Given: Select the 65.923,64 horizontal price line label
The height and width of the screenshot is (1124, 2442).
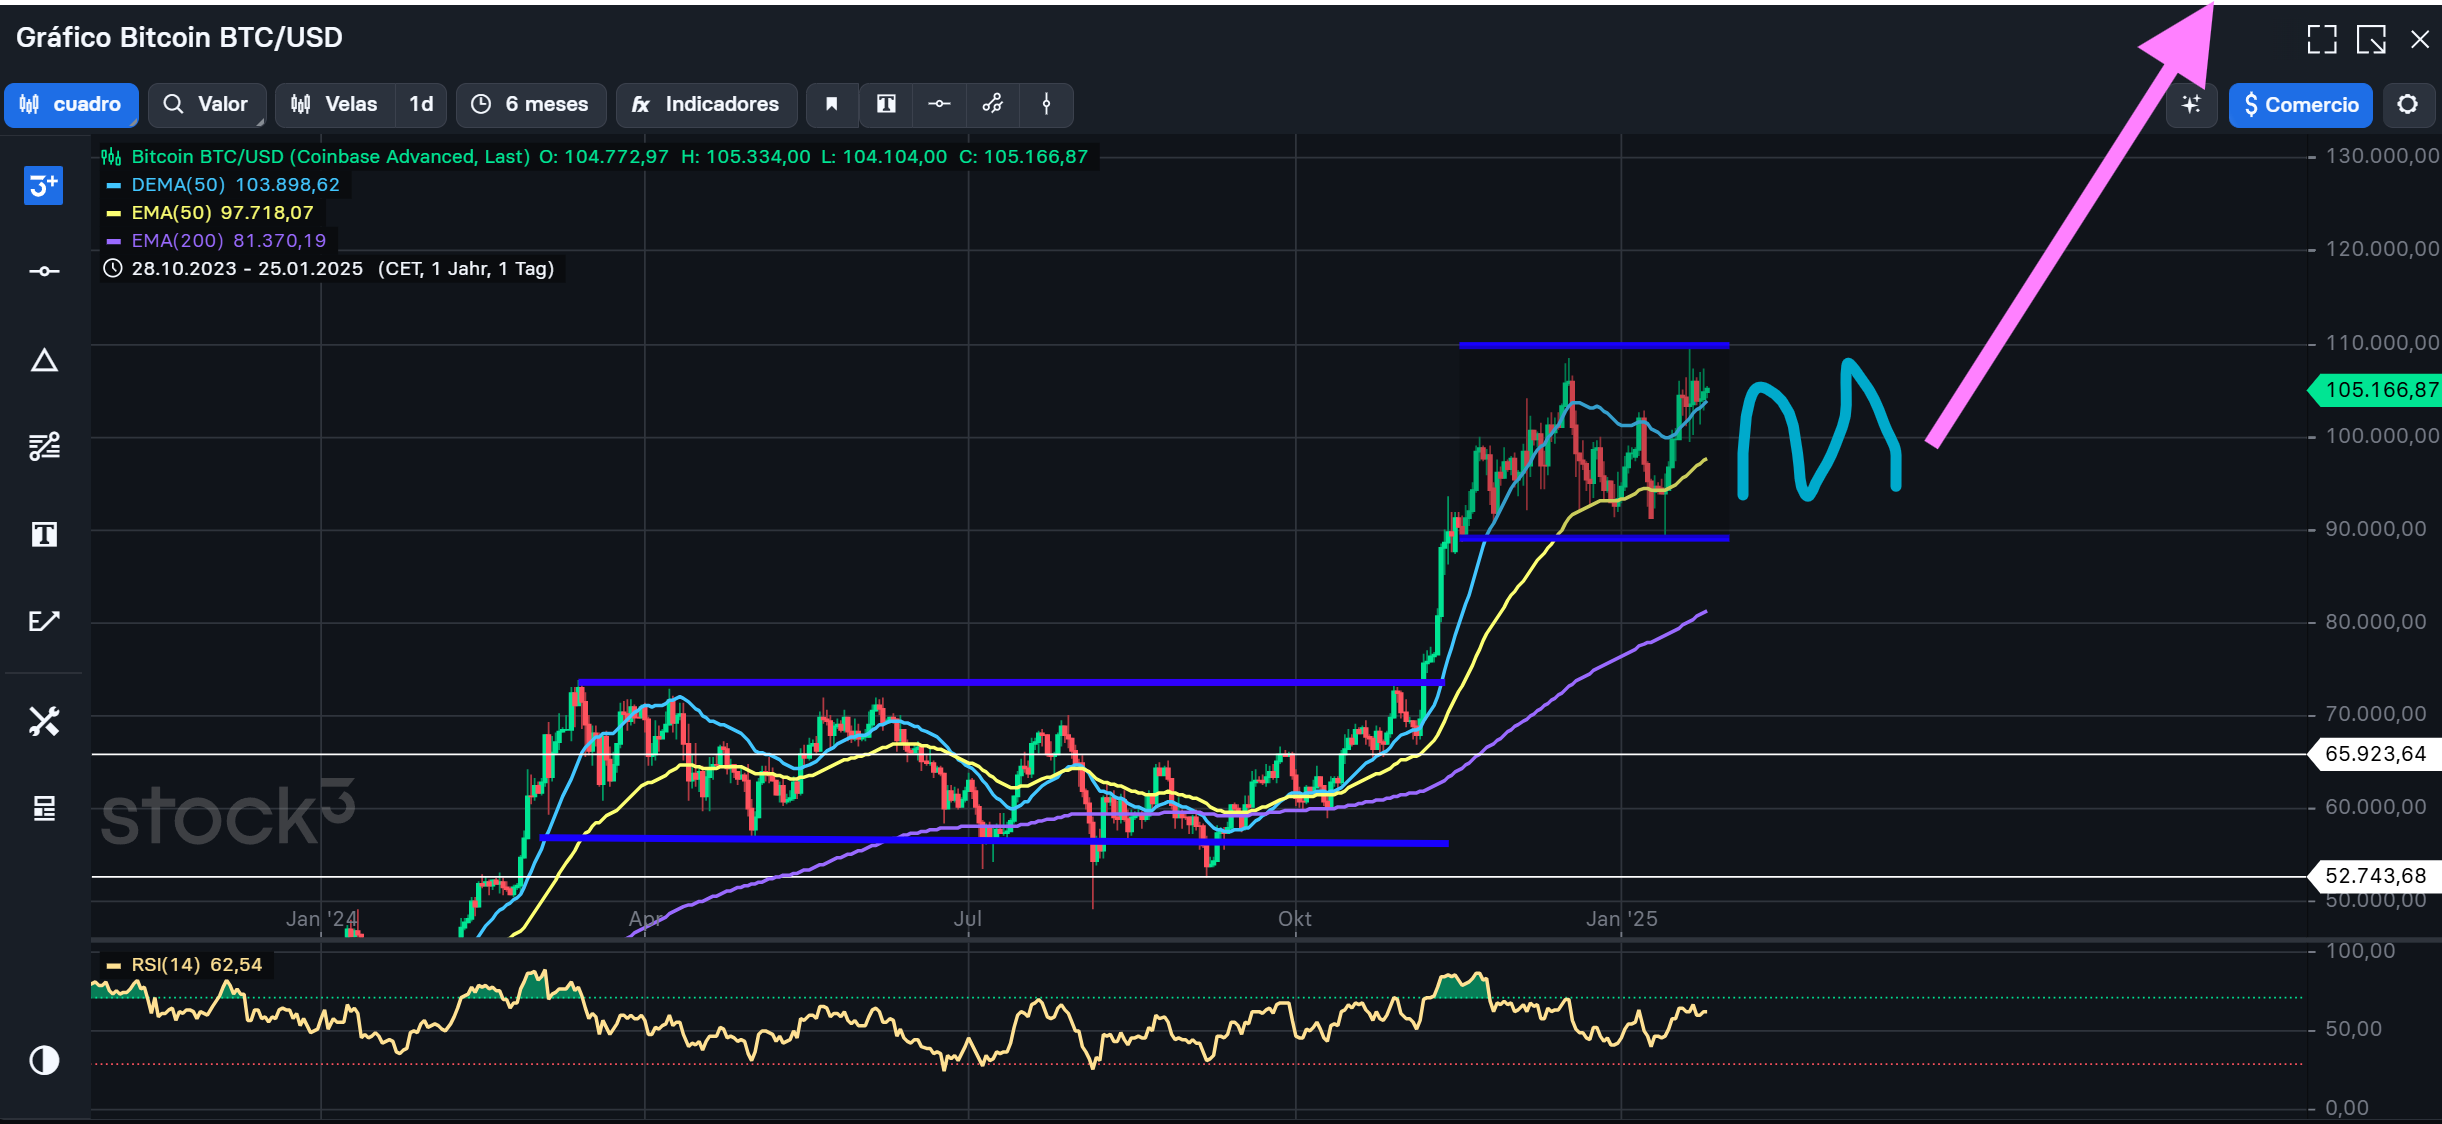Looking at the screenshot, I should coord(2374,754).
